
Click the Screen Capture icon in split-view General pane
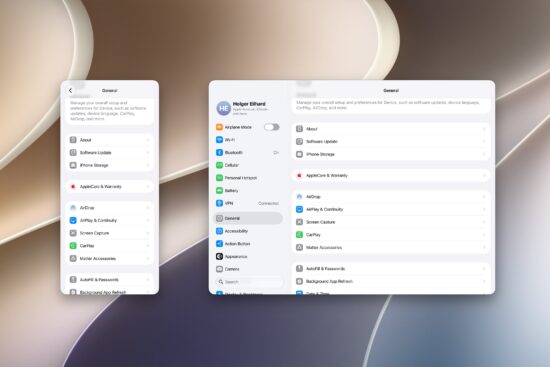coord(299,222)
